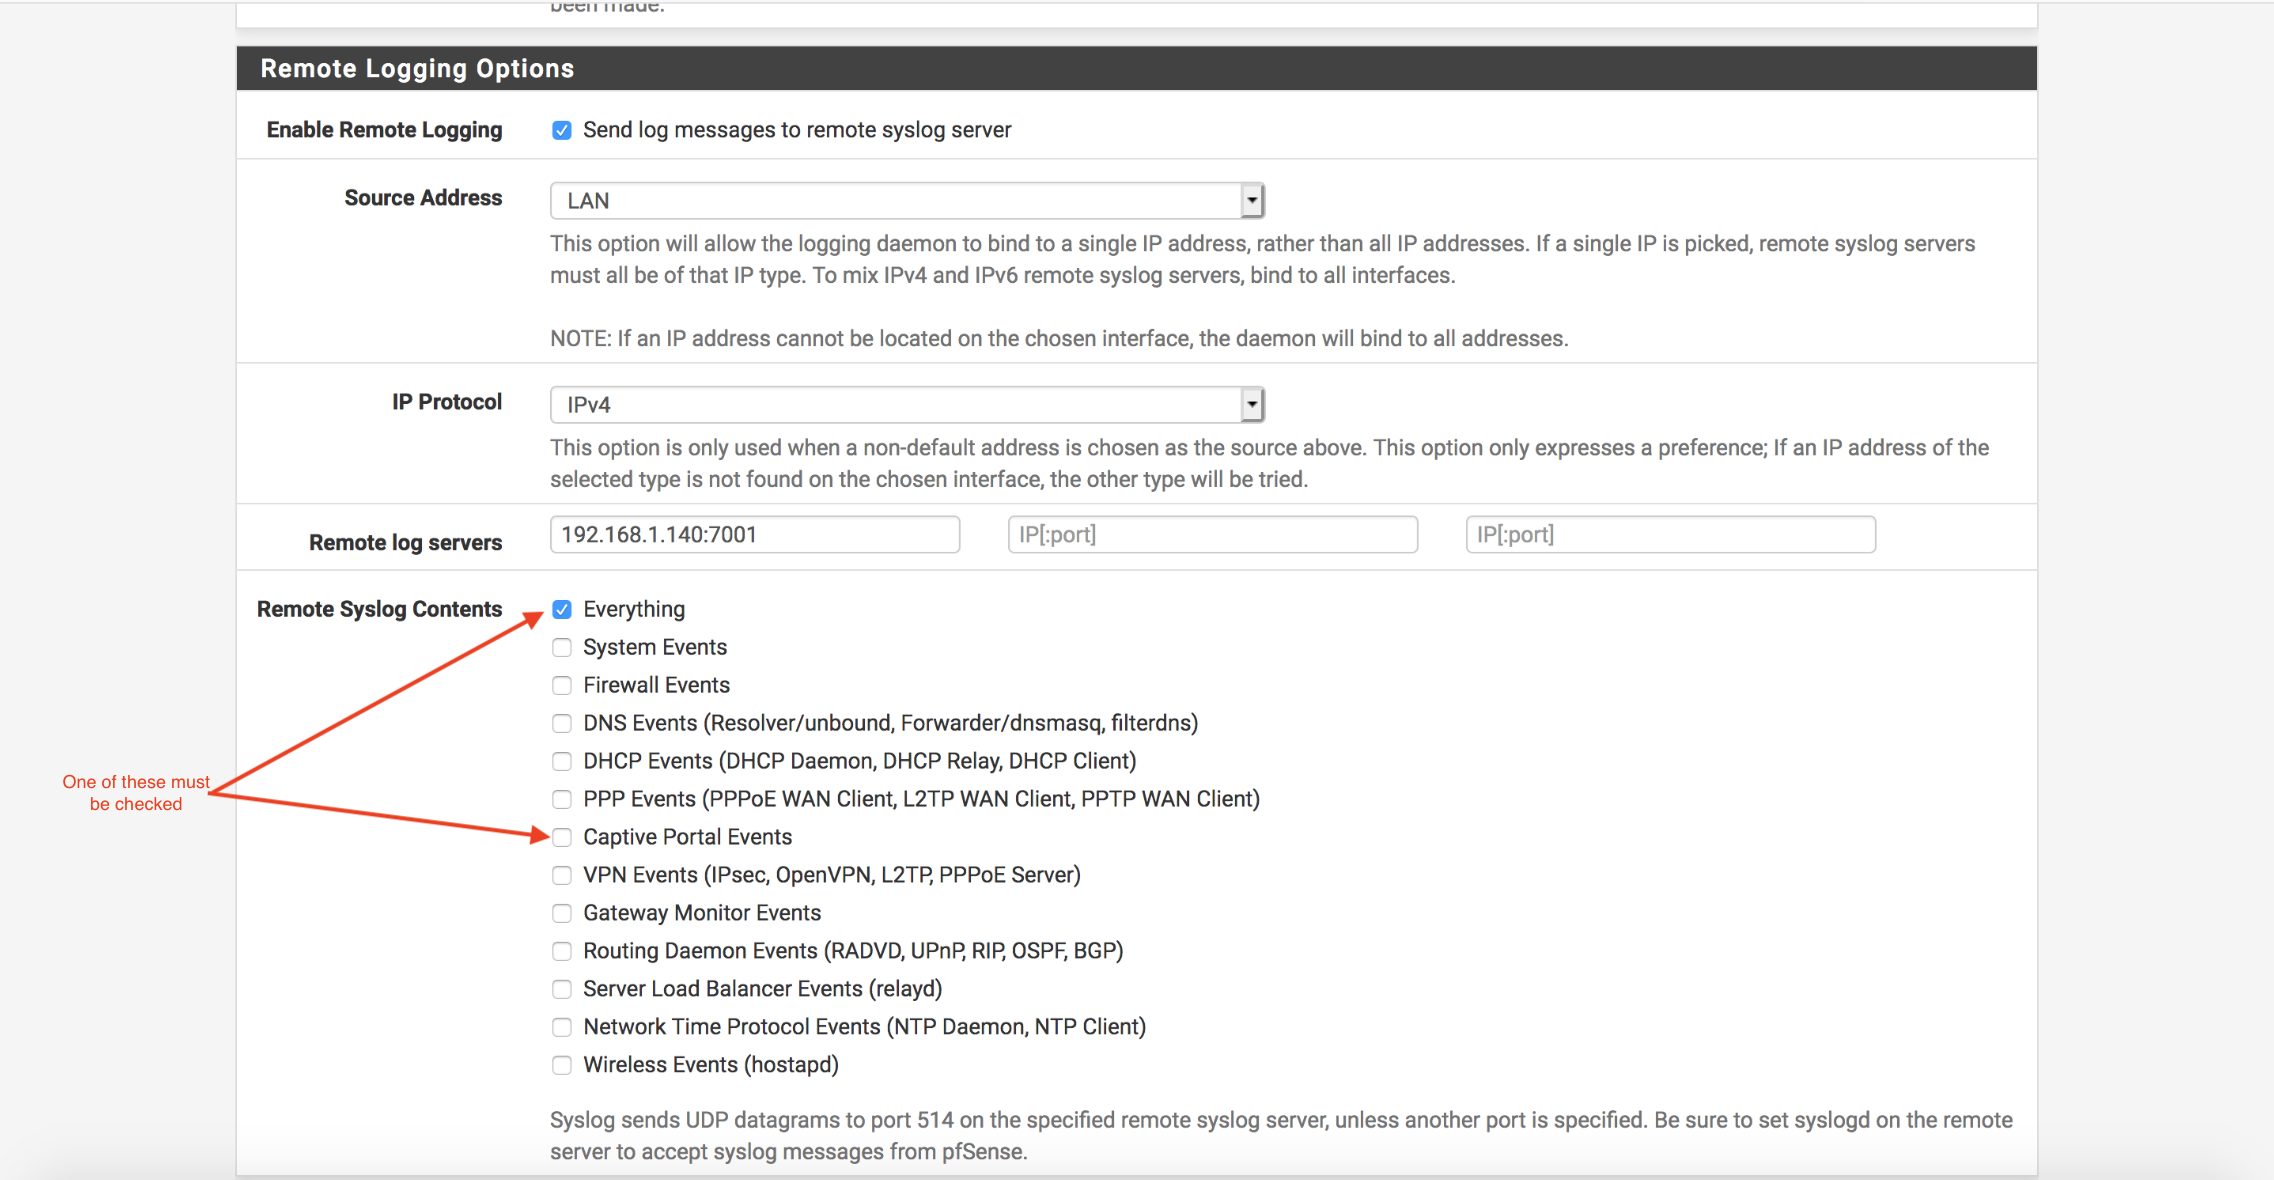Viewport: 2274px width, 1180px height.
Task: Click the NOTE about IP address binding
Action: [1059, 338]
